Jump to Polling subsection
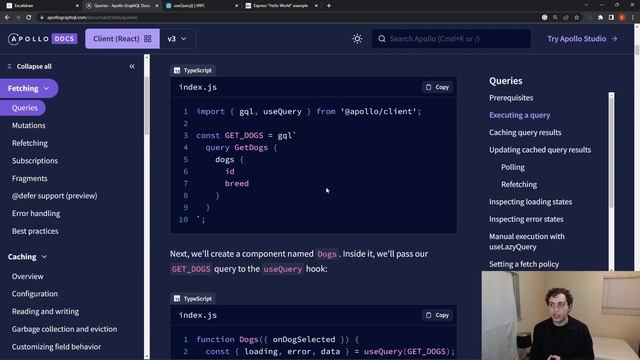Screen dimensions: 640x360 (513, 167)
